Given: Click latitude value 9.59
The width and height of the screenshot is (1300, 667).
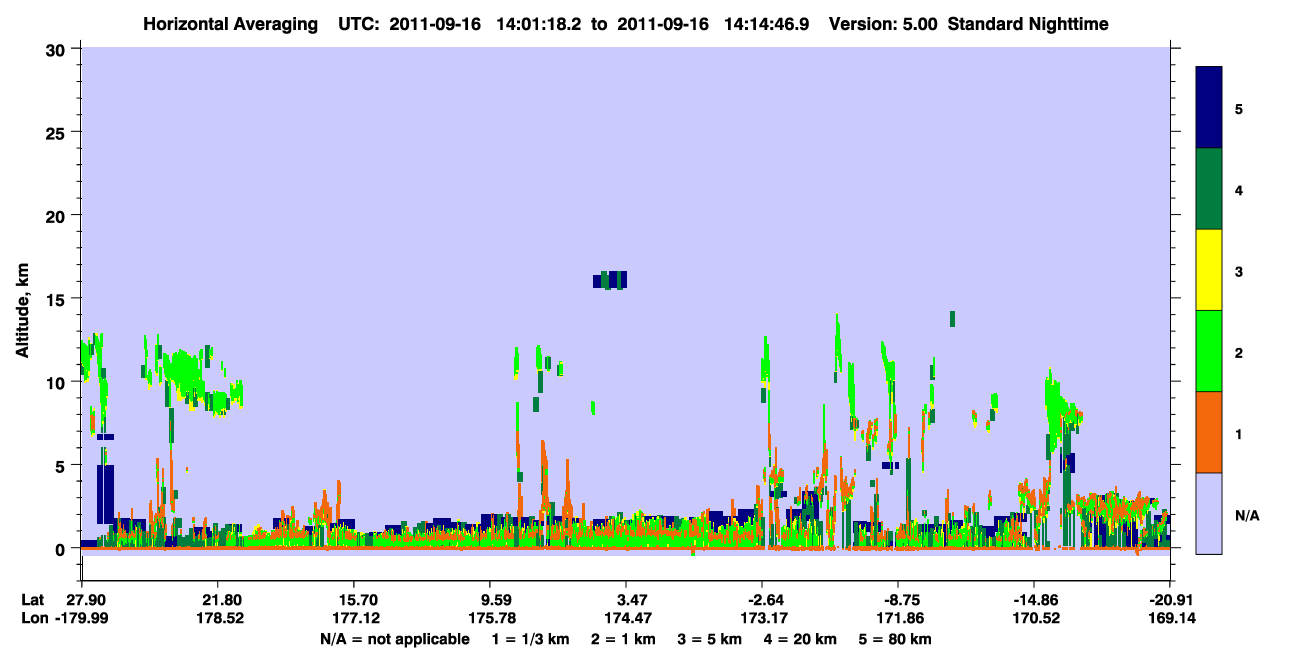Looking at the screenshot, I should click(490, 599).
